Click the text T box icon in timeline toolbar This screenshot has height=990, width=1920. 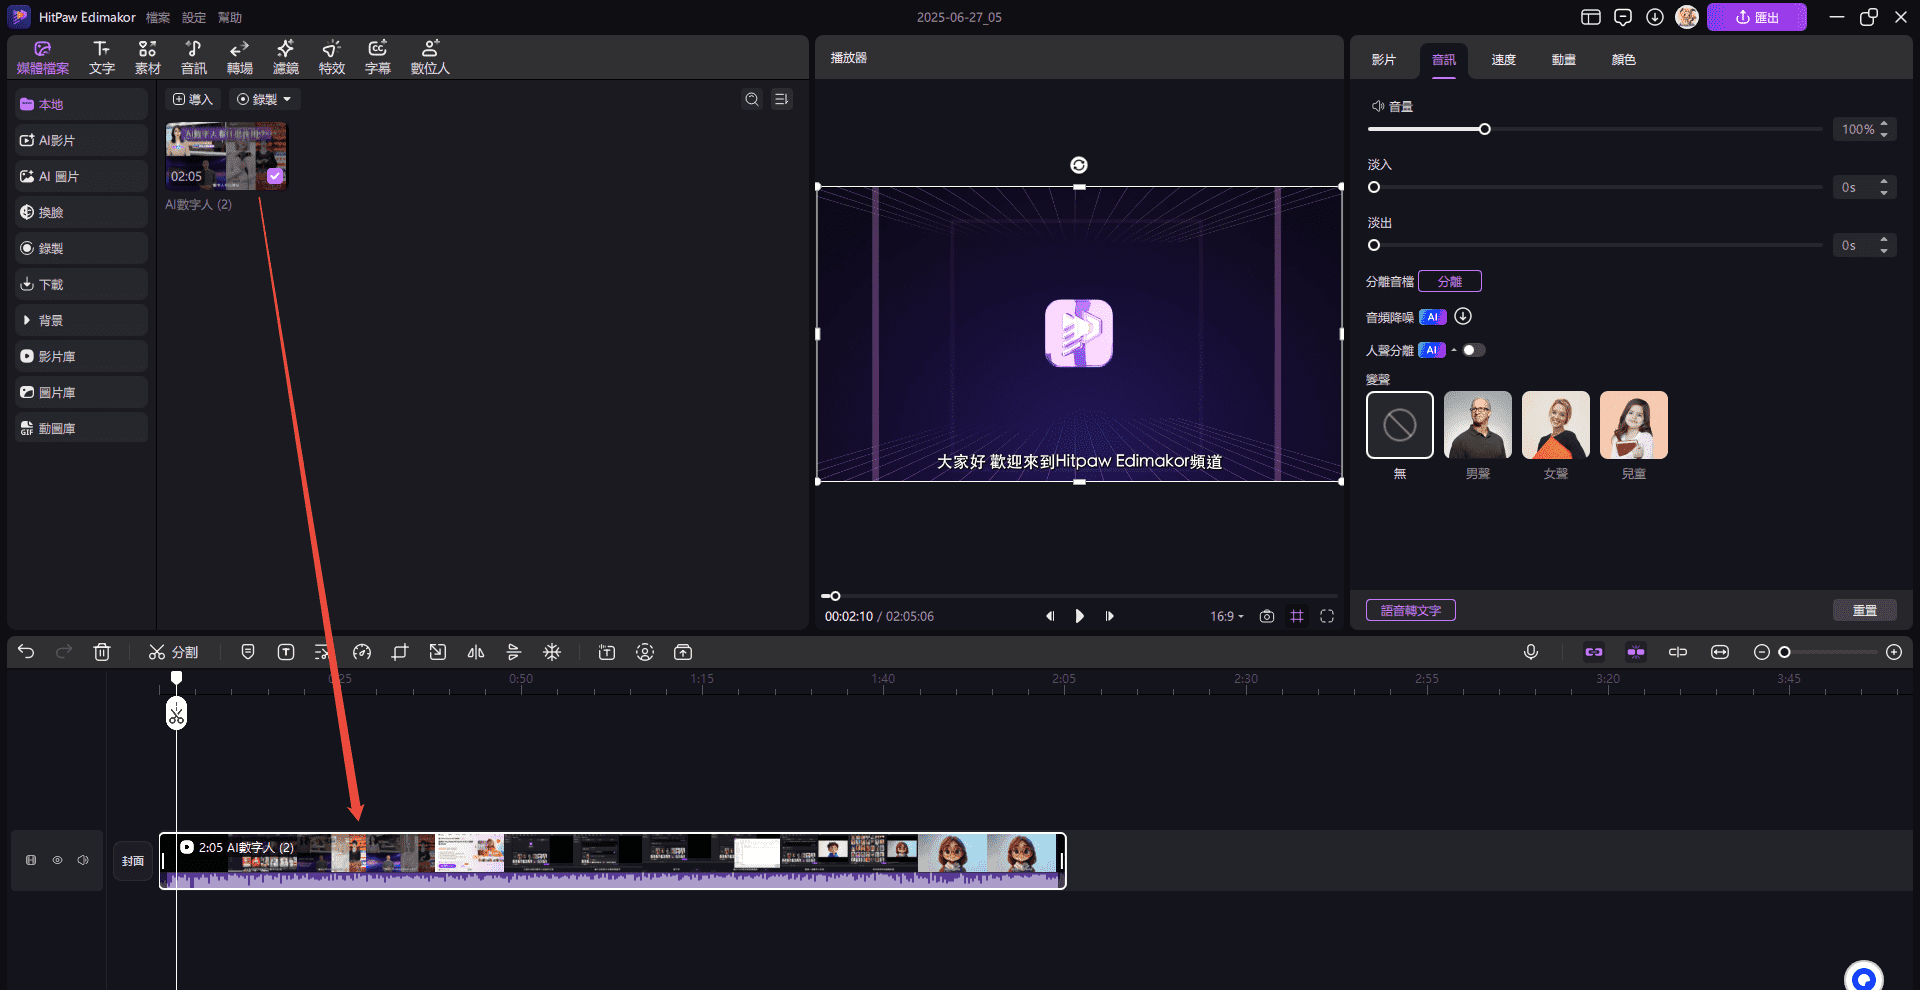point(286,652)
